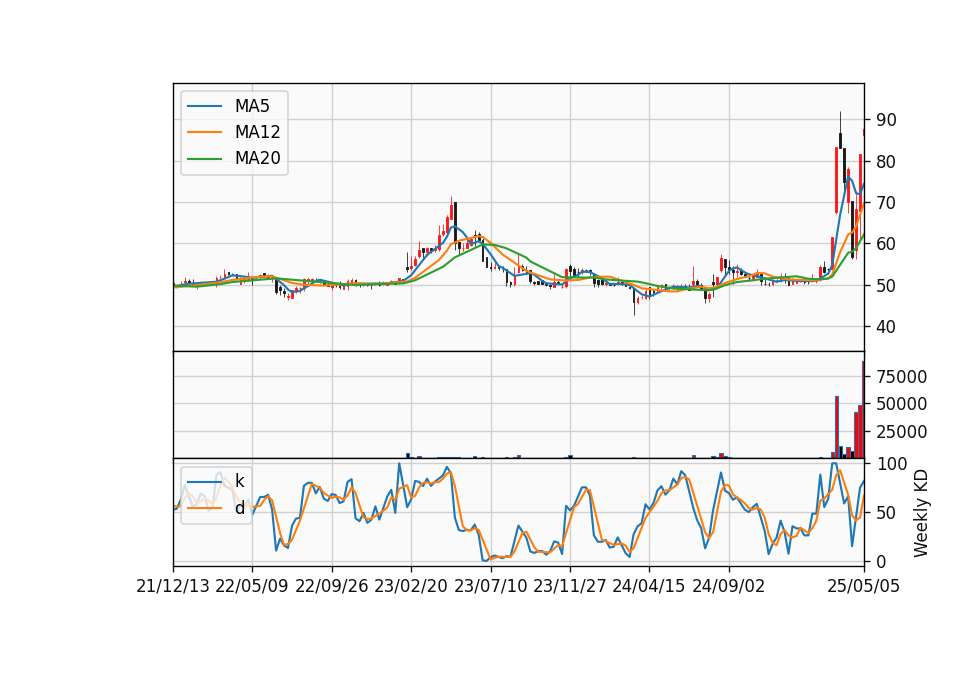
Task: Click the 22/09/26 date tick label
Action: click(332, 586)
